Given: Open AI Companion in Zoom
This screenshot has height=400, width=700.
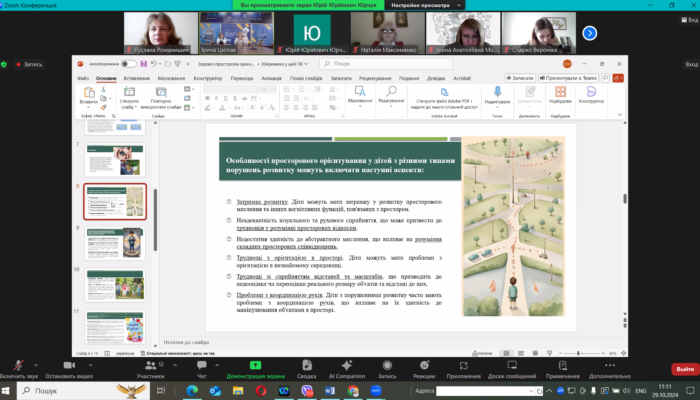Looking at the screenshot, I should coord(346,366).
